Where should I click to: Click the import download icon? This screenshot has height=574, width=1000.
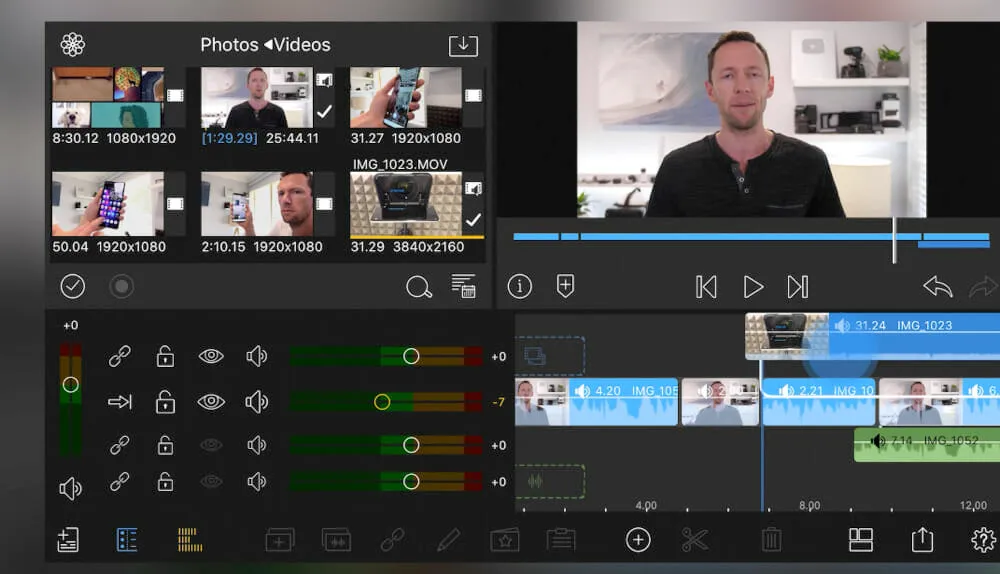coord(463,45)
